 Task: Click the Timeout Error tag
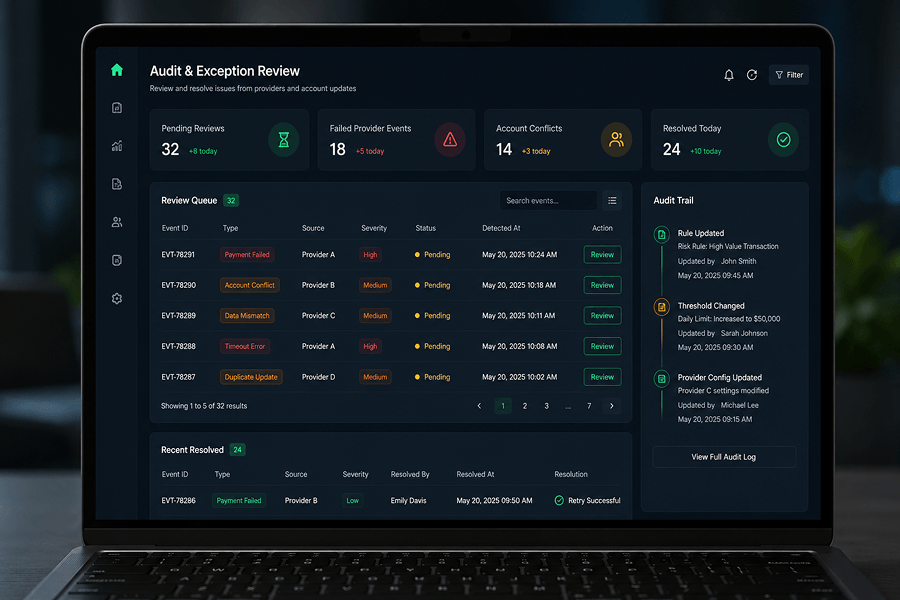[x=245, y=346]
